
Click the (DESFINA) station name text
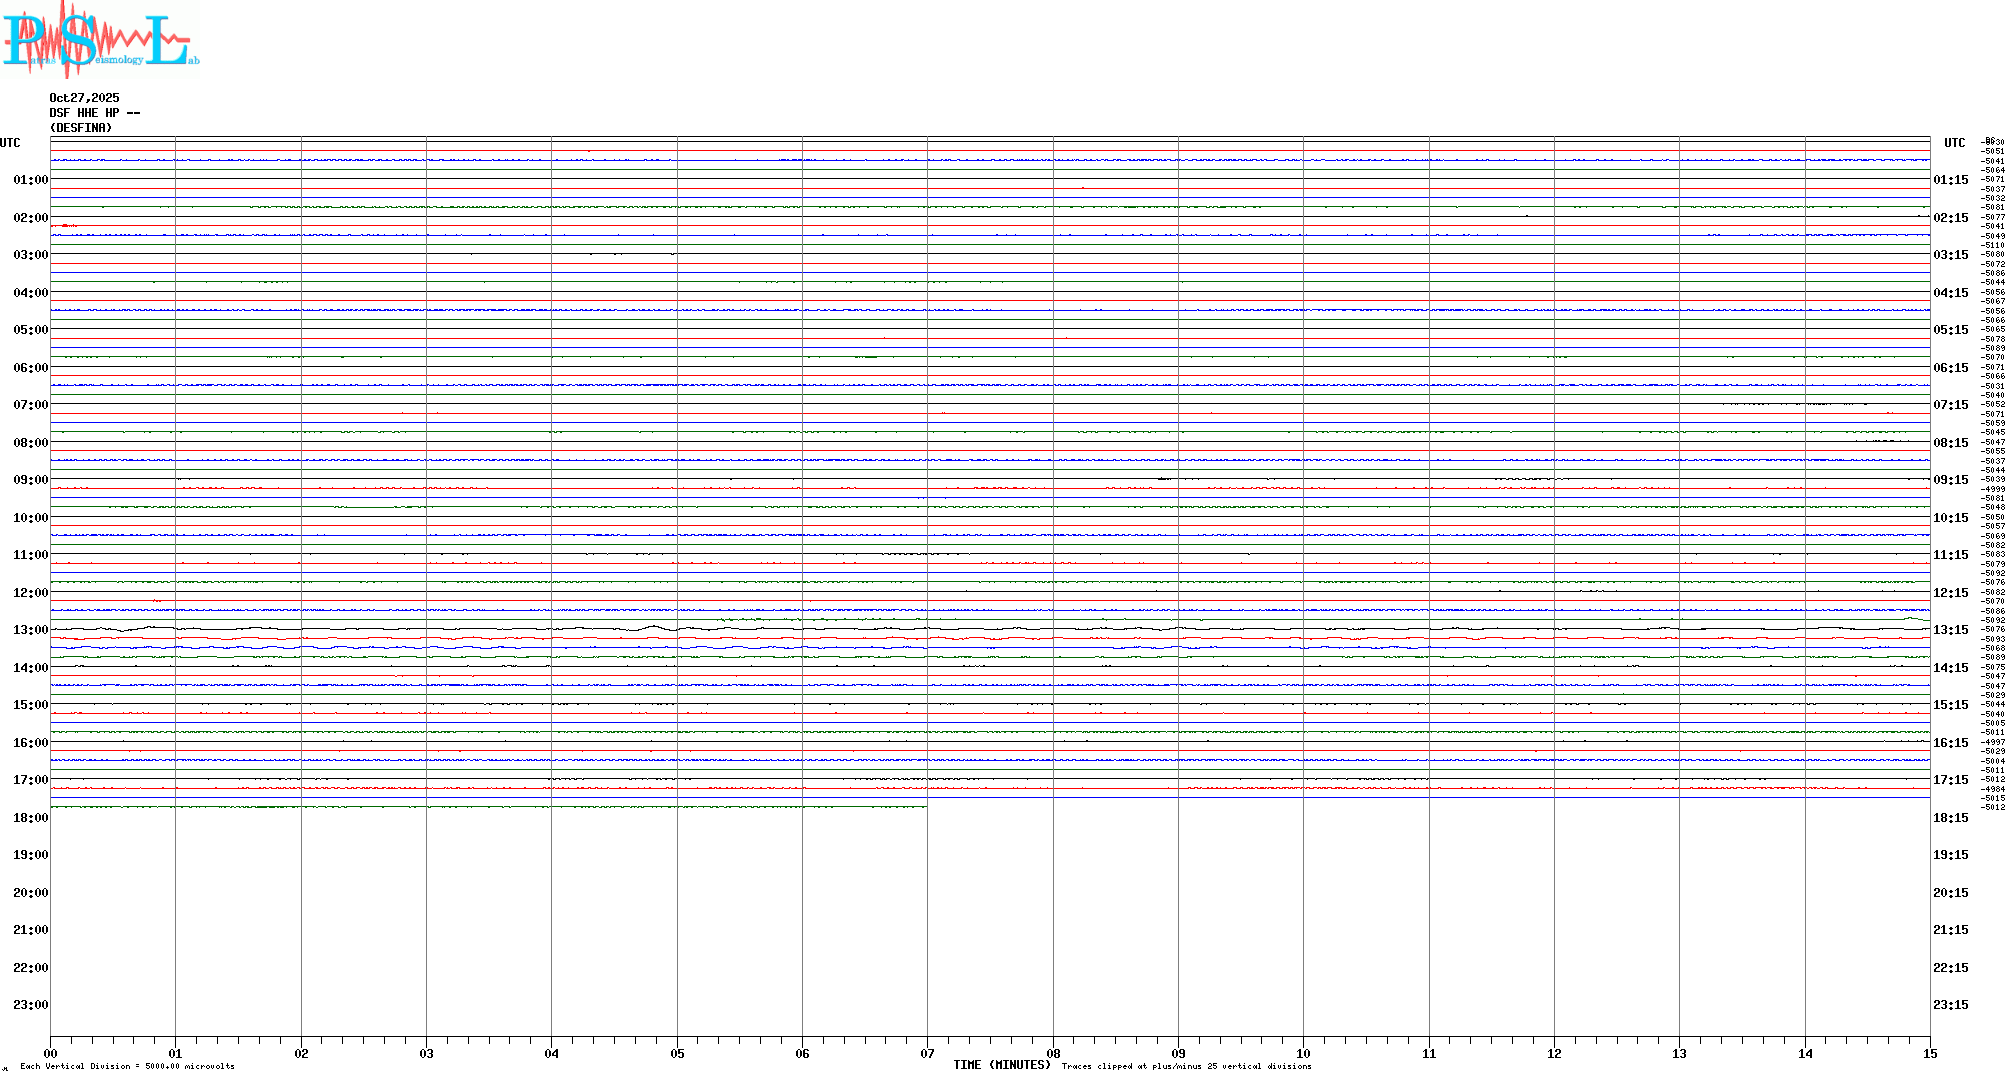[x=81, y=128]
